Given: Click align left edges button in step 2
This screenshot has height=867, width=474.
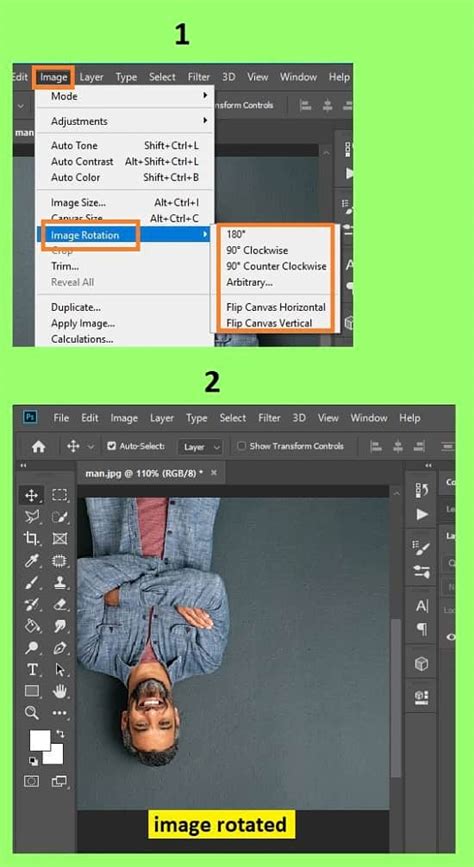Looking at the screenshot, I should pyautogui.click(x=376, y=446).
